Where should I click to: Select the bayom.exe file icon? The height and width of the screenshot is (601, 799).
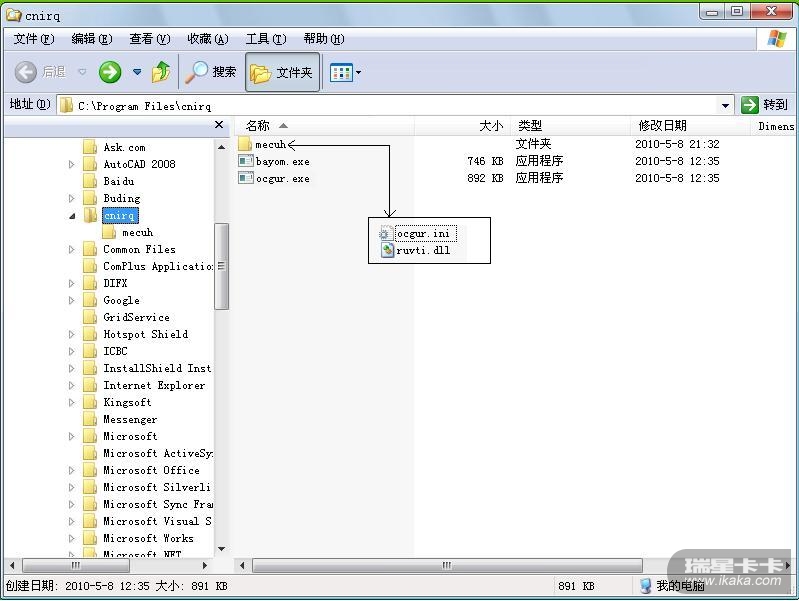click(246, 161)
